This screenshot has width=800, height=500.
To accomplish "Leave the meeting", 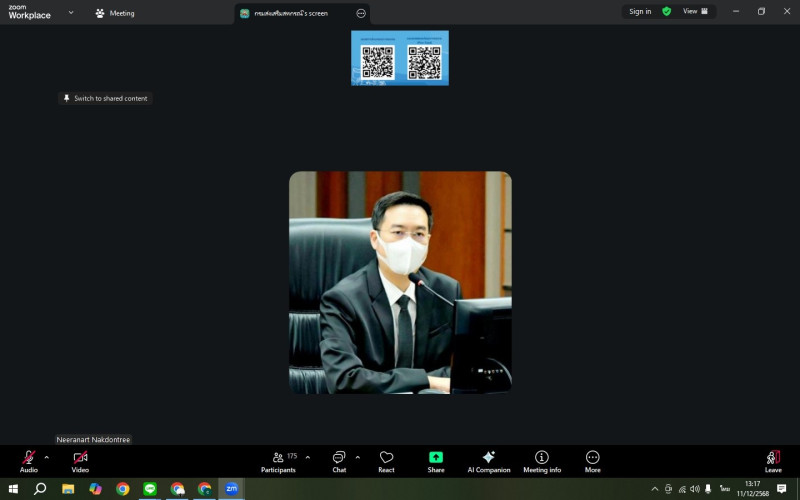I will 773,460.
